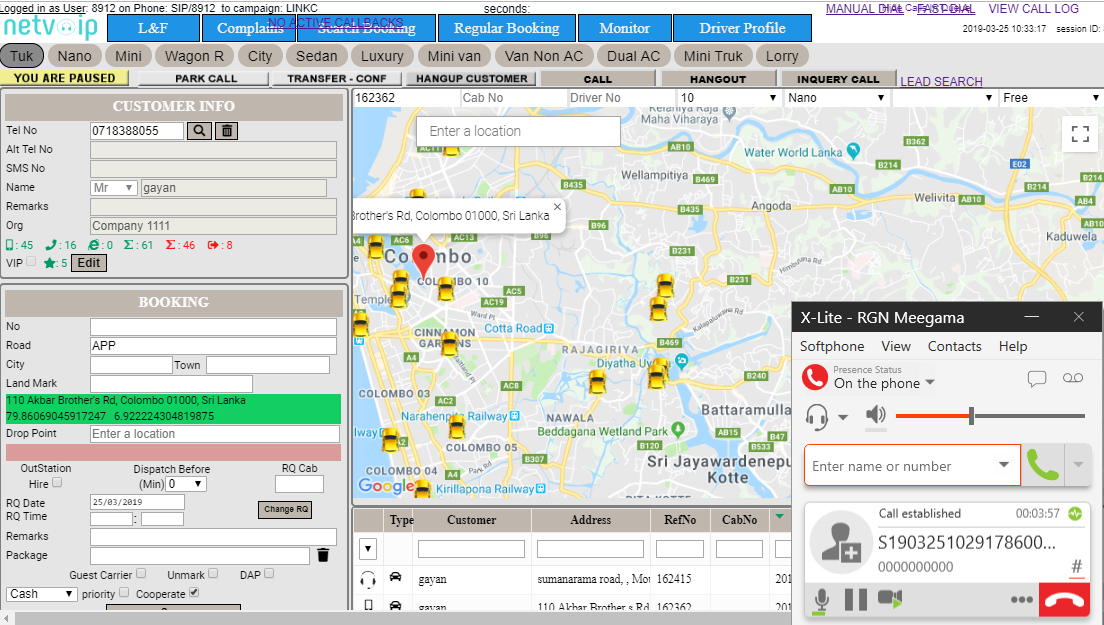Image resolution: width=1104 pixels, height=625 pixels.
Task: Open the Dispatch Before minutes dropdown
Action: coord(186,484)
